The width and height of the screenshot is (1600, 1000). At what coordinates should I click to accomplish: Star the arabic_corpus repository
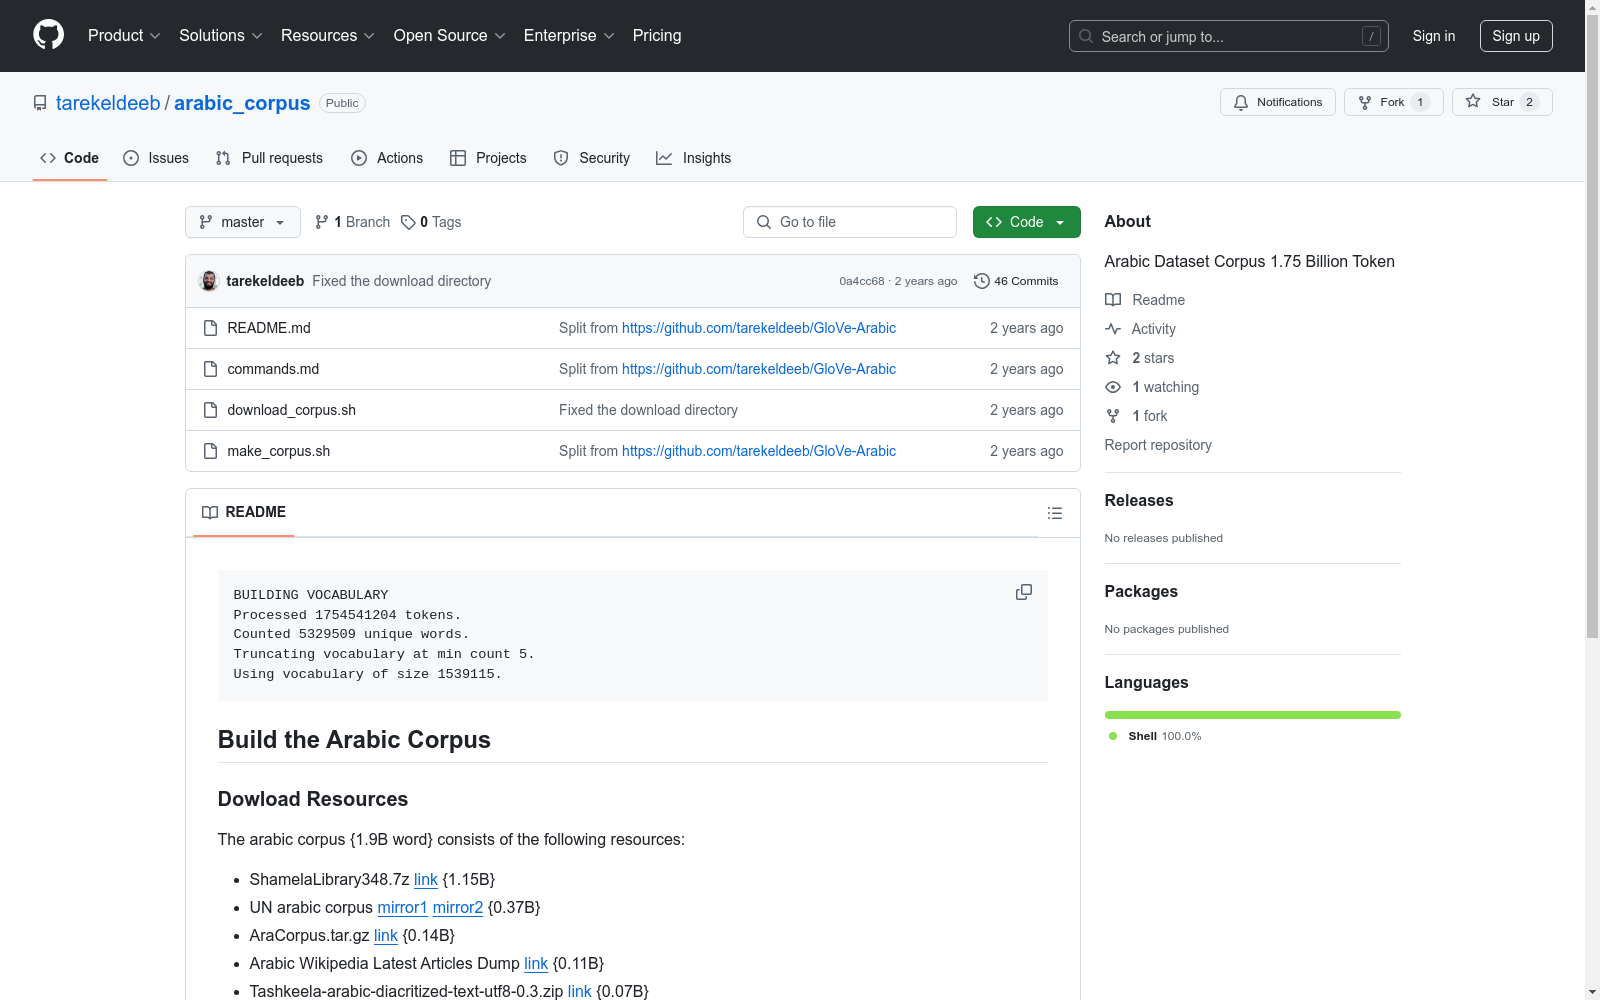point(1502,102)
